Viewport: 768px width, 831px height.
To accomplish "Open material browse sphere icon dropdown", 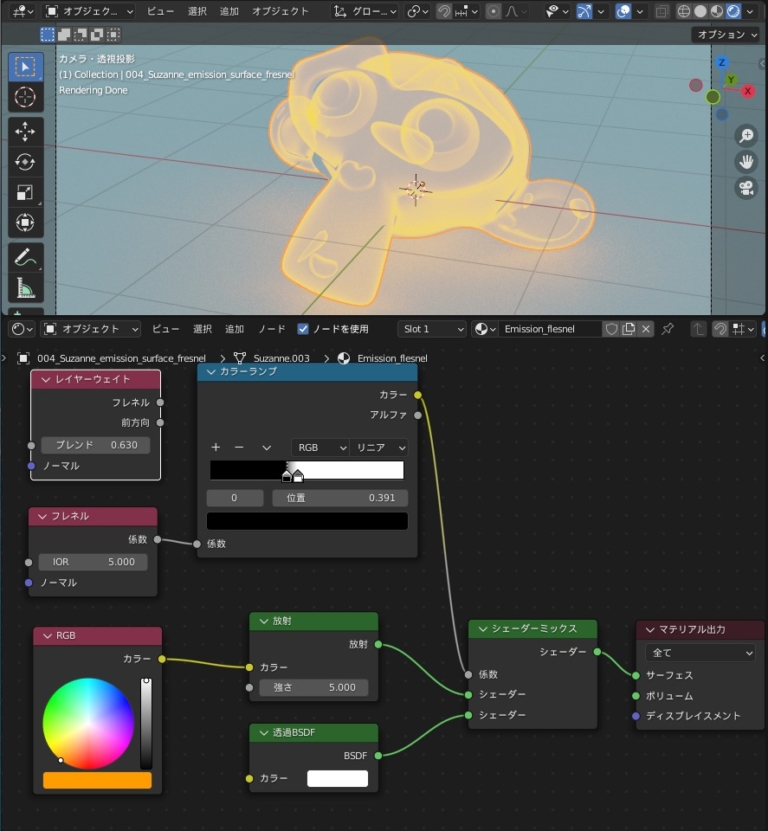I will [485, 329].
